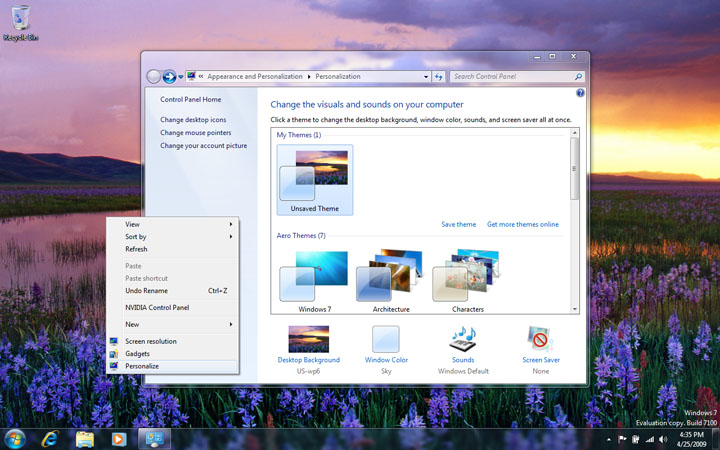The height and width of the screenshot is (450, 720).
Task: Open Change your account picture link
Action: click(x=203, y=146)
